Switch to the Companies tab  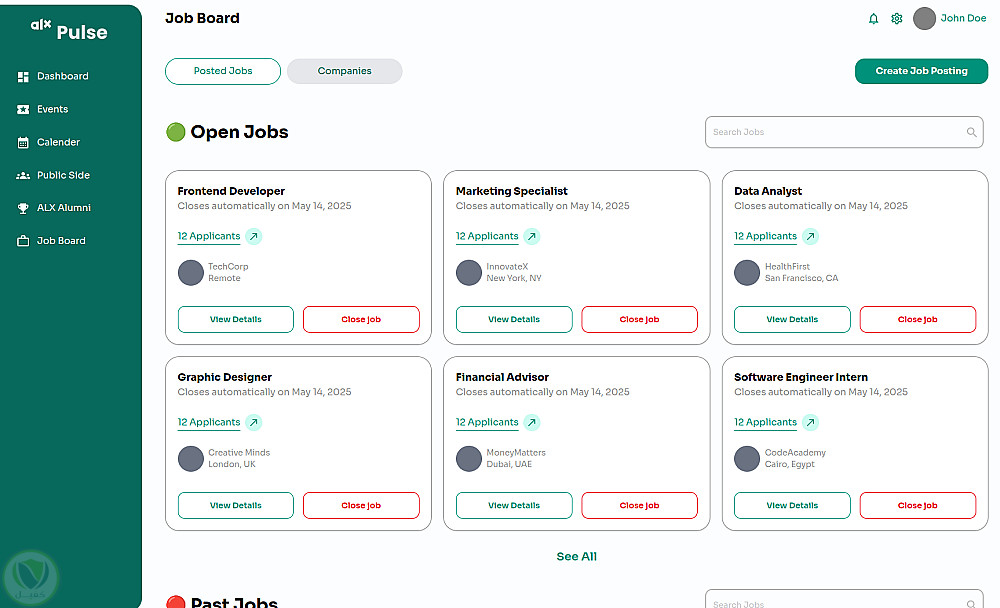[344, 71]
